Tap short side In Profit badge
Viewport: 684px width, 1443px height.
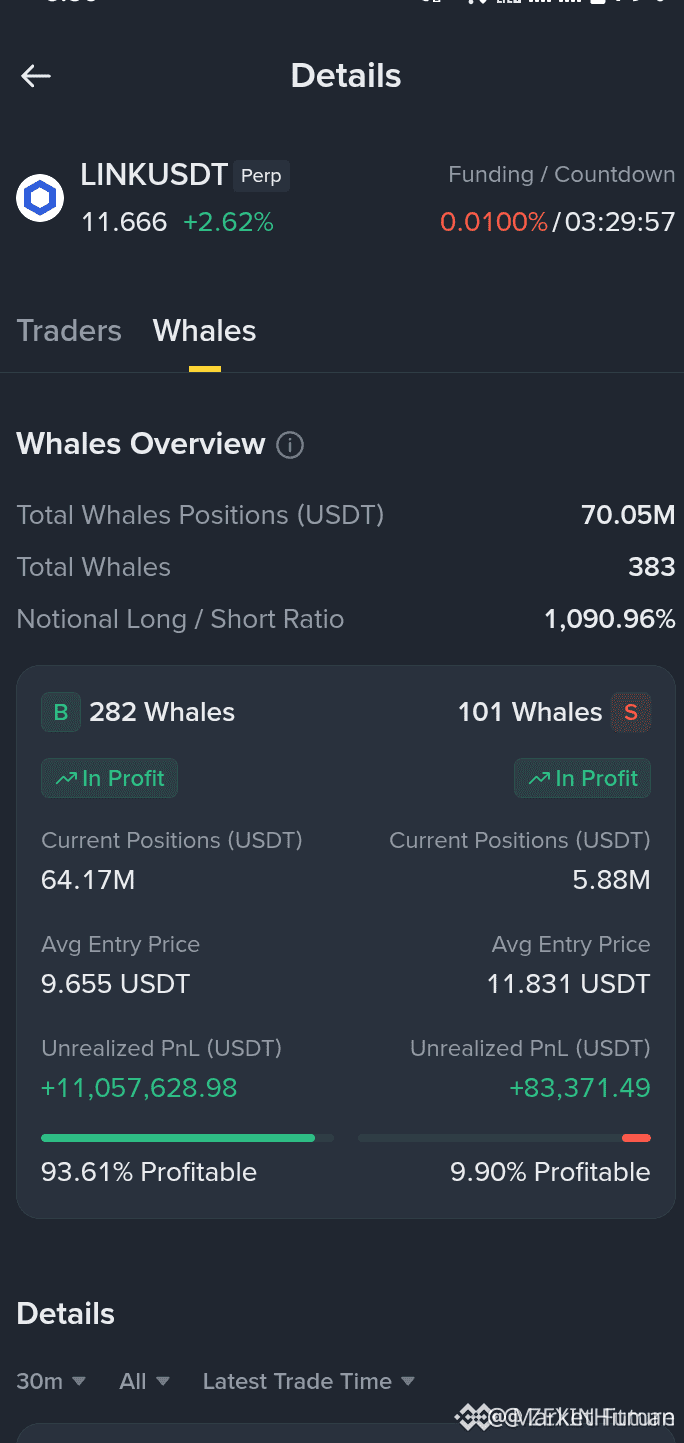[x=582, y=778]
